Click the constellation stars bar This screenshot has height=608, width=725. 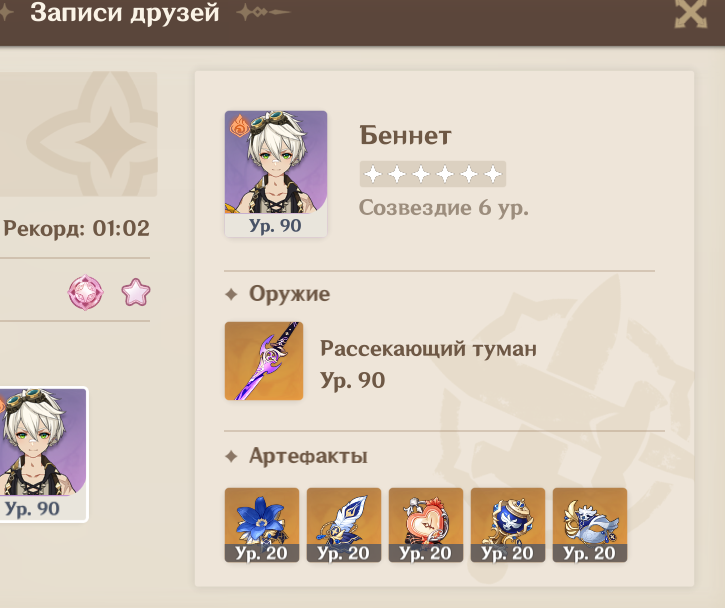(433, 174)
